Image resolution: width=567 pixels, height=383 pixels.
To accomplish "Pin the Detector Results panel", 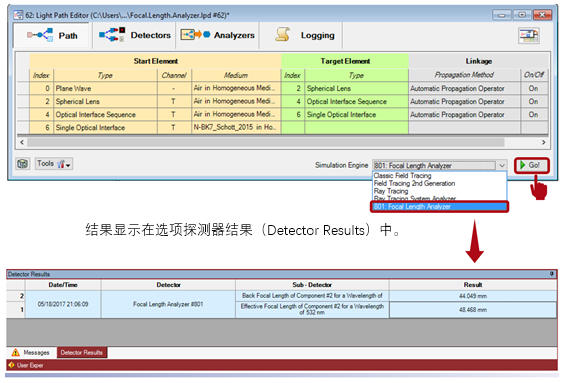I will tap(551, 274).
